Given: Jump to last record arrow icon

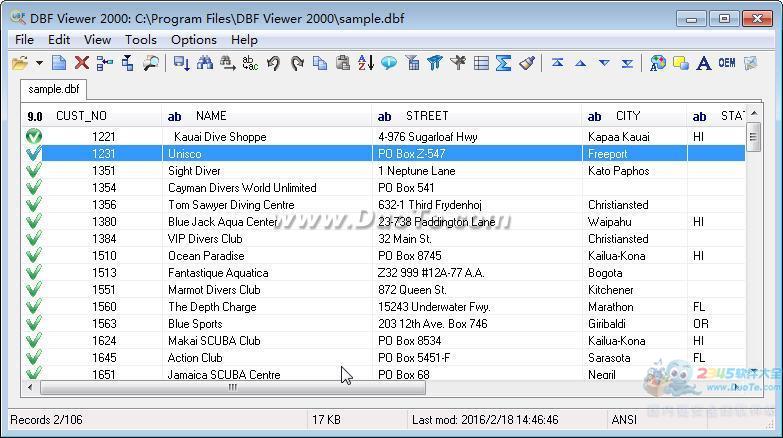Looking at the screenshot, I should pos(627,63).
